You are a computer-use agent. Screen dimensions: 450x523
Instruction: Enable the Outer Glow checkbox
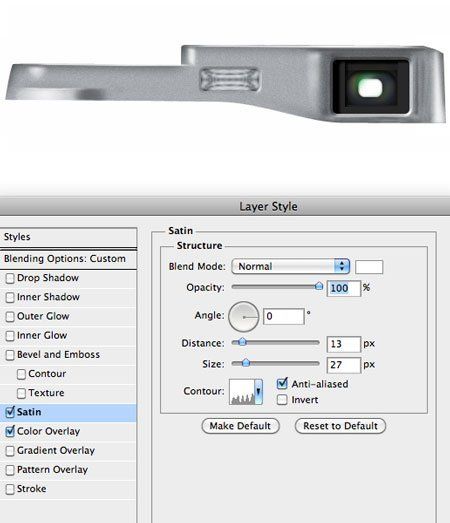tap(10, 317)
